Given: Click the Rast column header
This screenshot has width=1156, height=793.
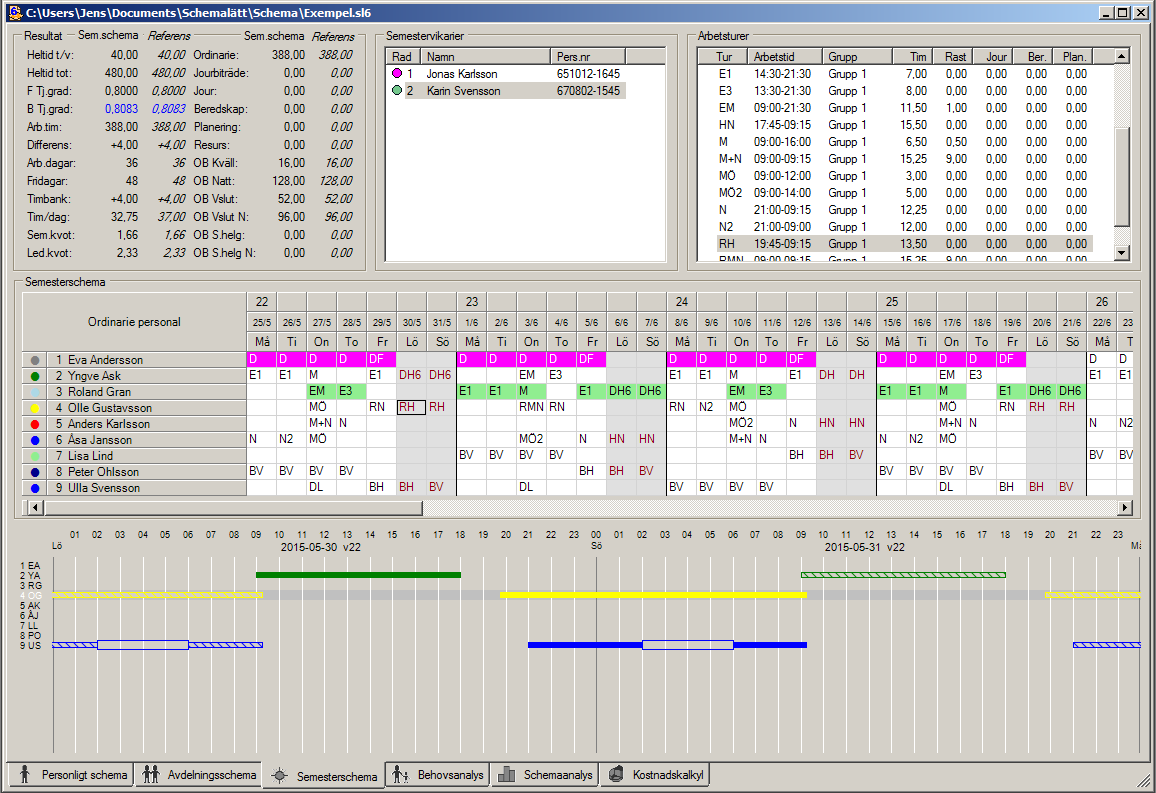Looking at the screenshot, I should click(952, 57).
